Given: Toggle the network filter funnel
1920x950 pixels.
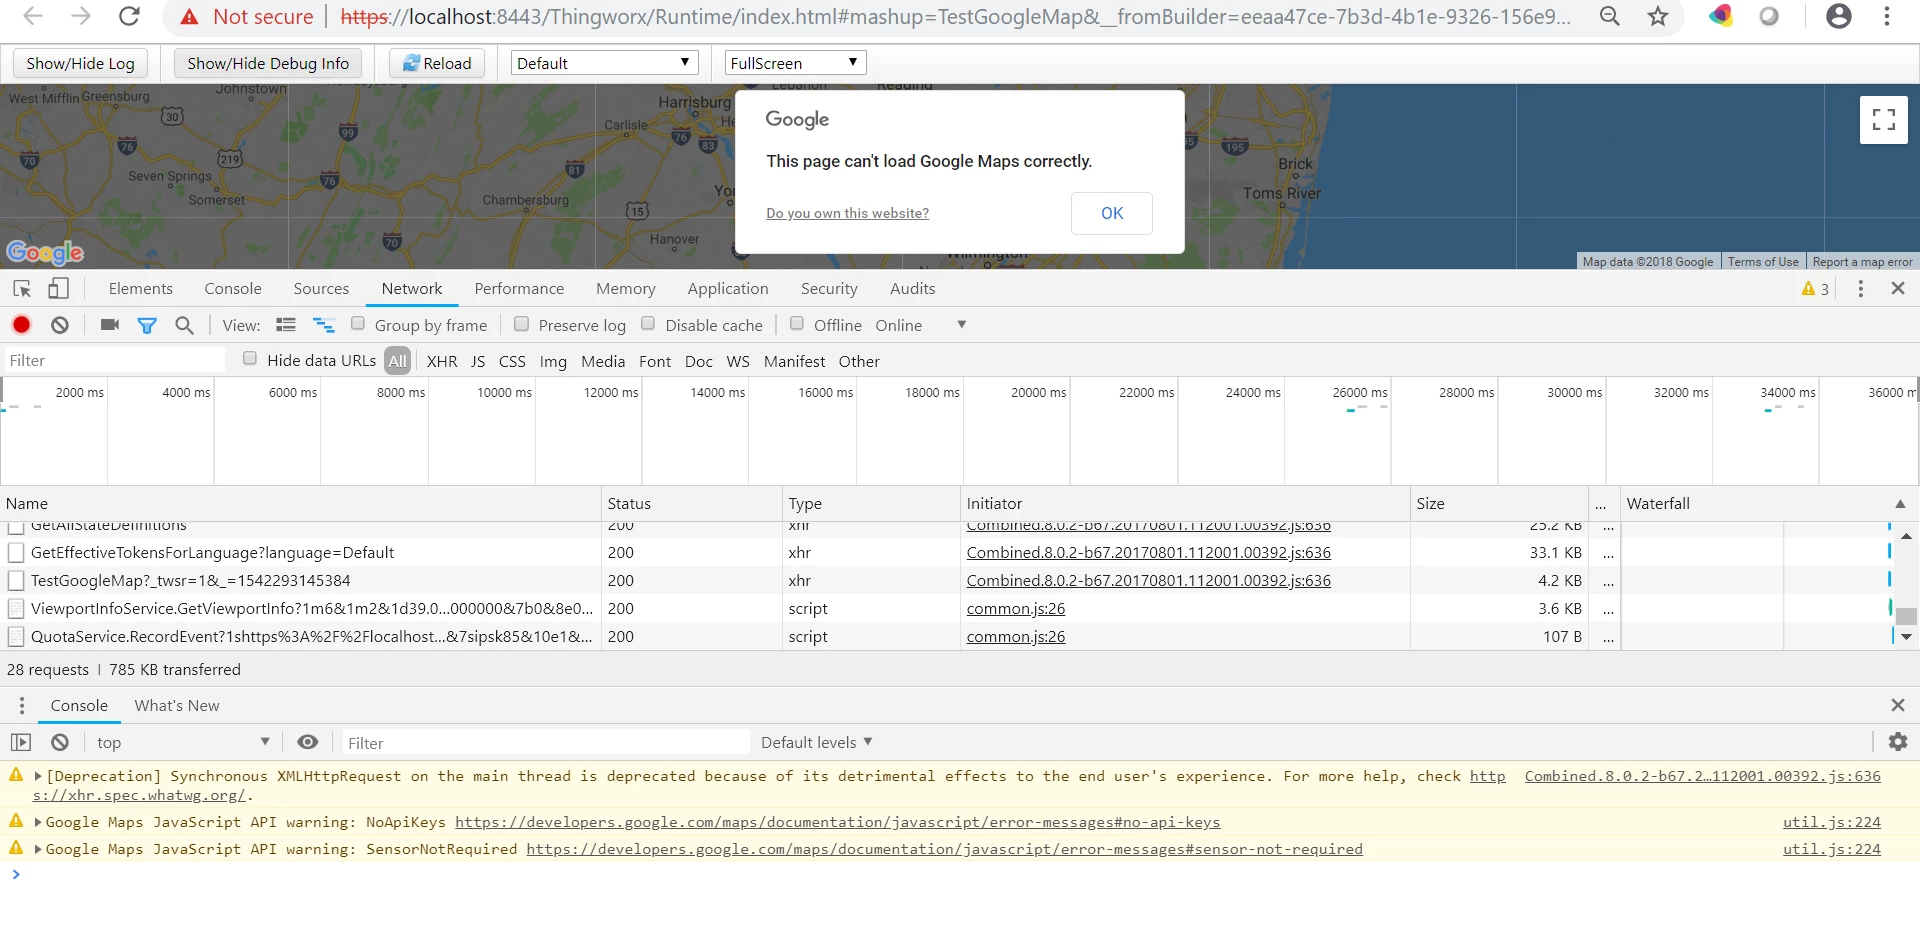Looking at the screenshot, I should point(147,325).
